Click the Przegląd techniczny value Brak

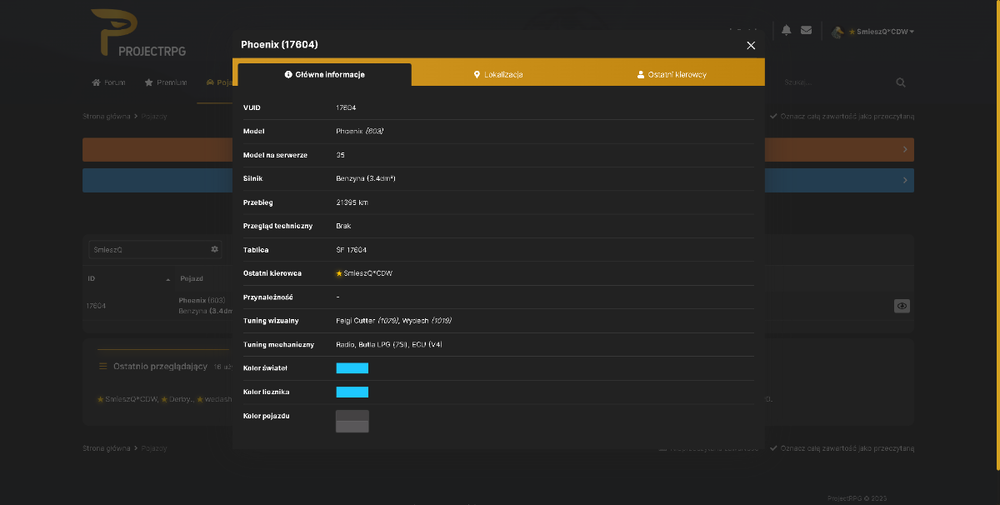[x=343, y=226]
